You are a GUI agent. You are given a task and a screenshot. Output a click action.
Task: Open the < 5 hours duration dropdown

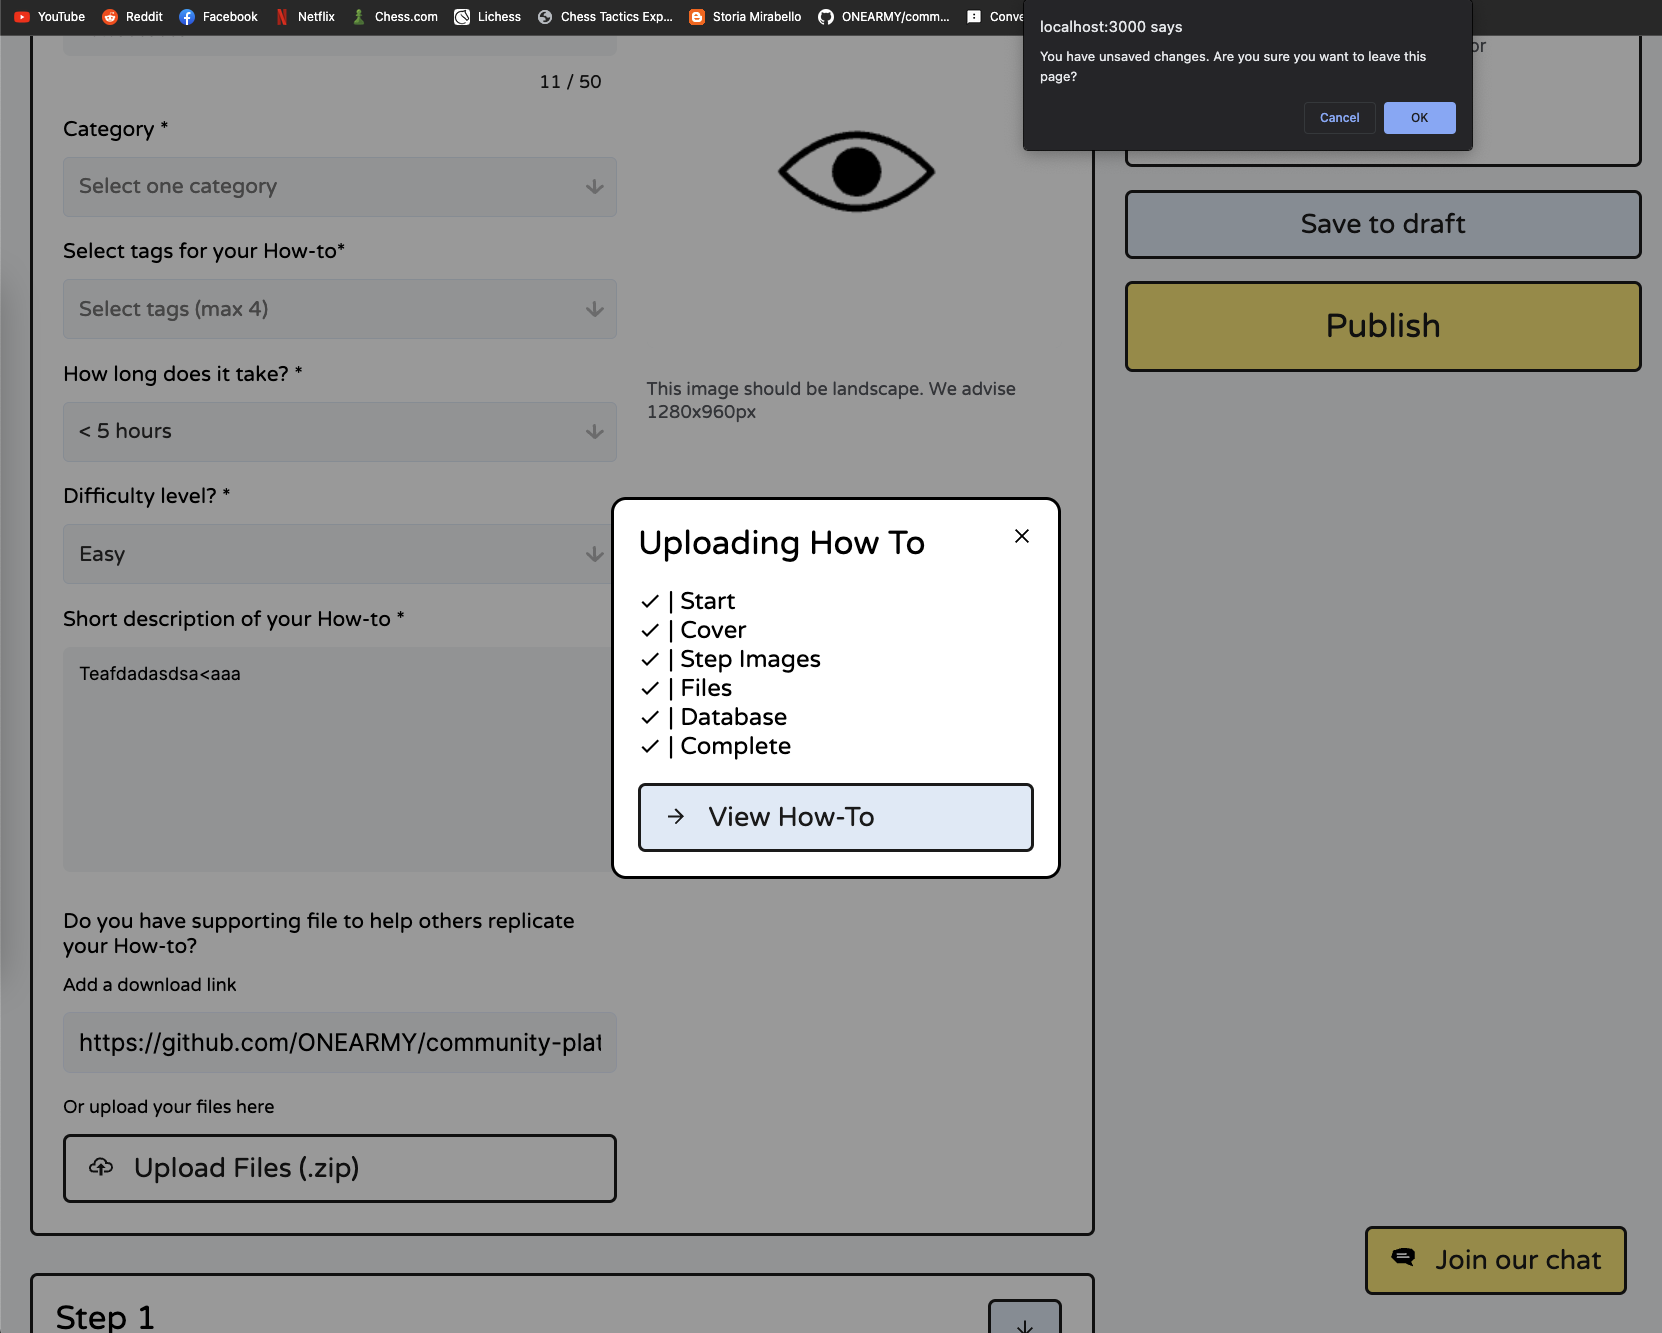340,432
